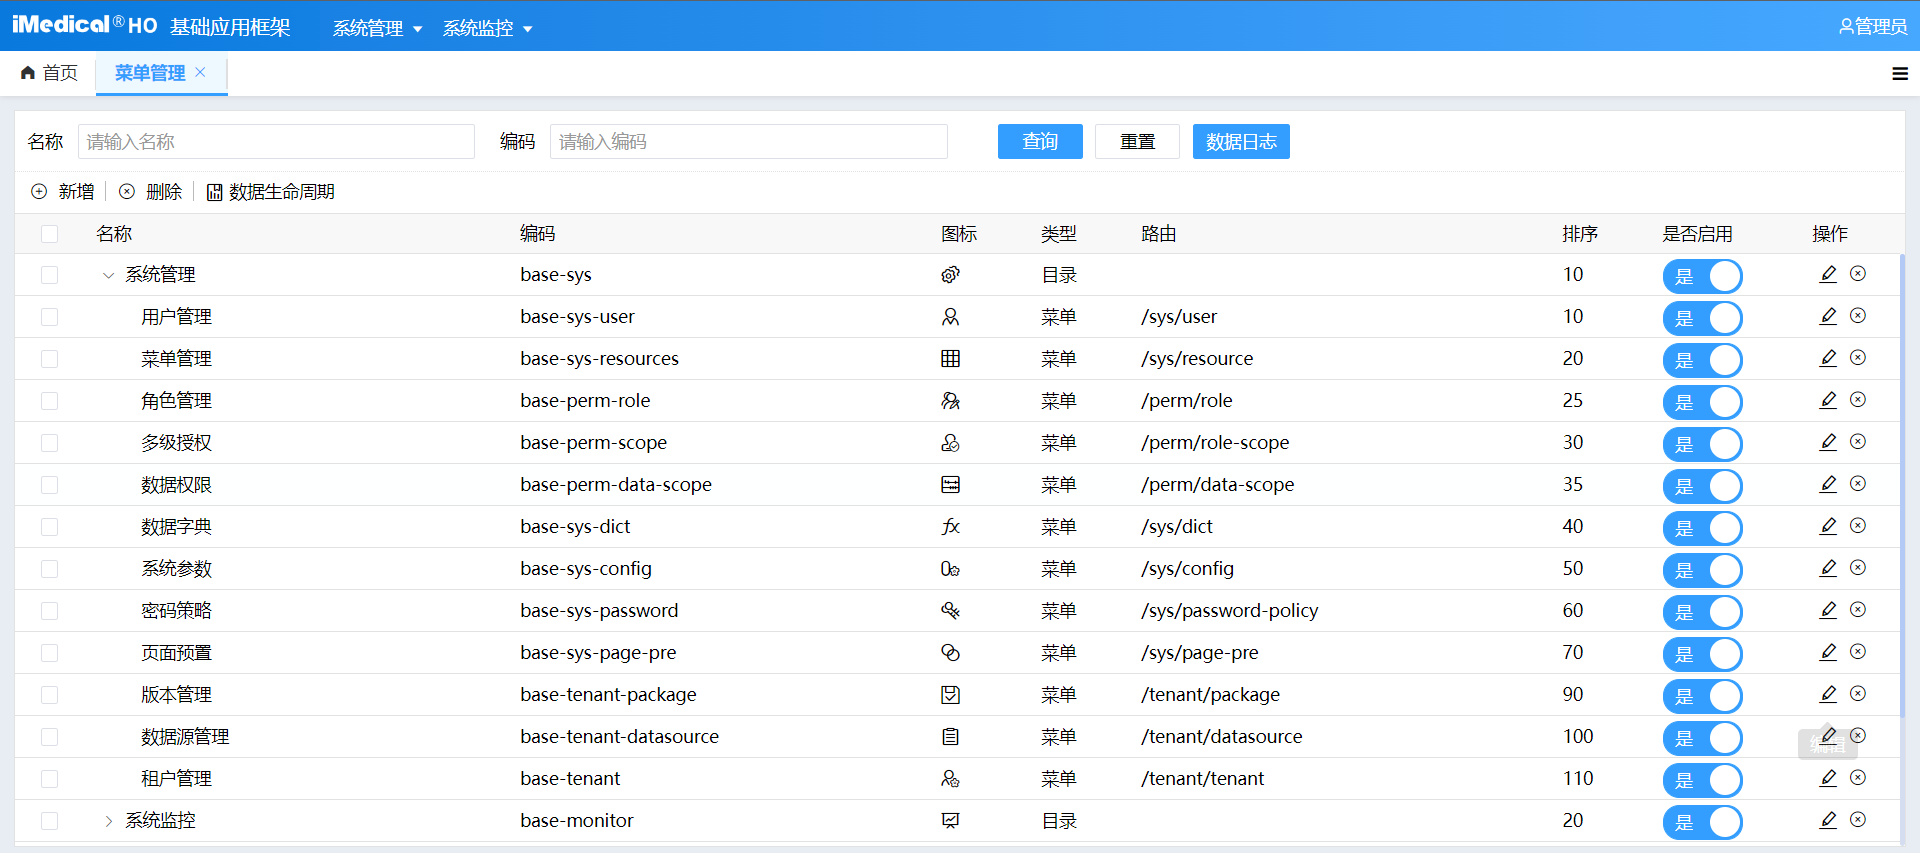Open the 系统管理 top menu dropdown
The width and height of the screenshot is (1920, 853).
click(x=377, y=28)
